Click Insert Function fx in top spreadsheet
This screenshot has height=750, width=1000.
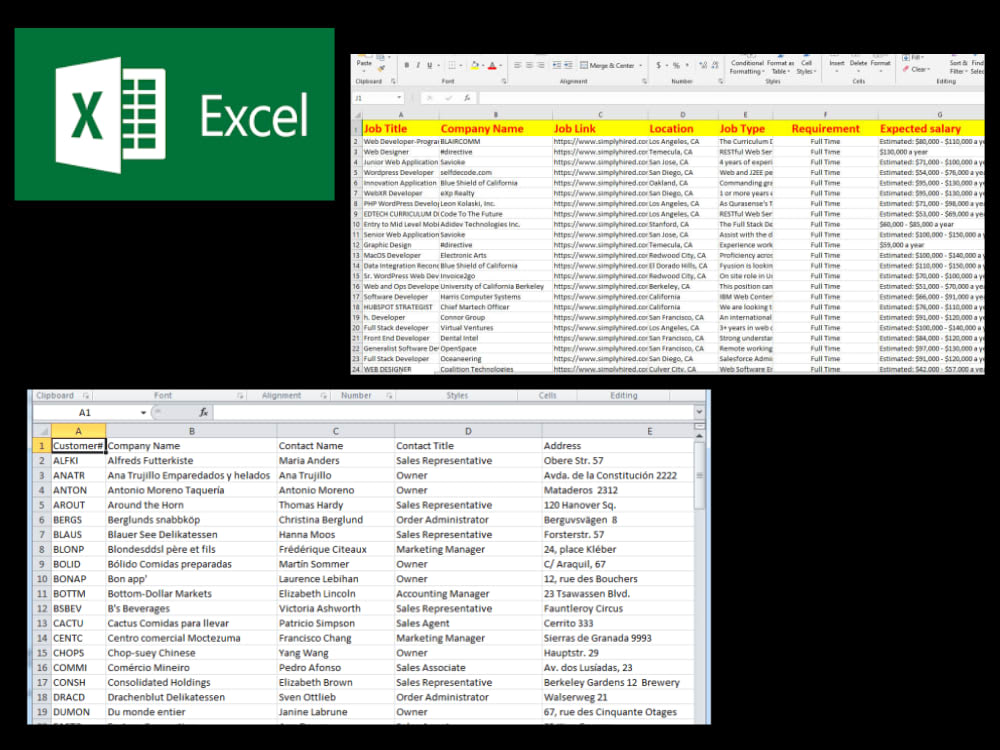(467, 98)
